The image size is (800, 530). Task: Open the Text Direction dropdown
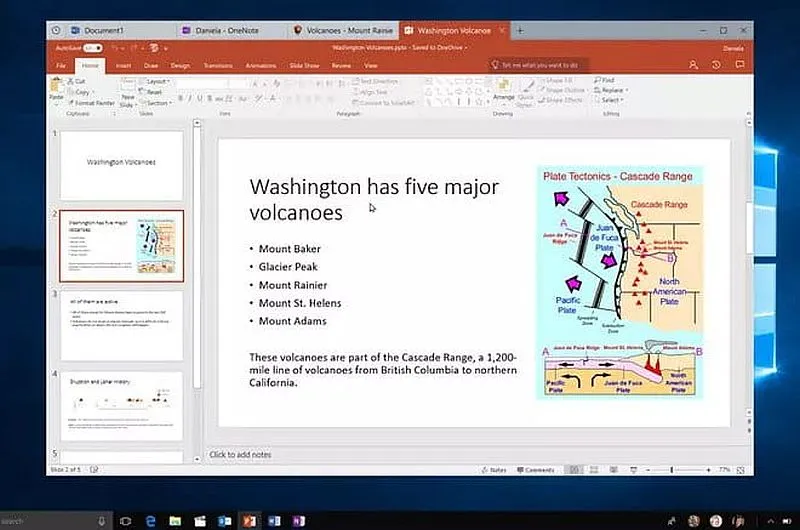coord(377,81)
